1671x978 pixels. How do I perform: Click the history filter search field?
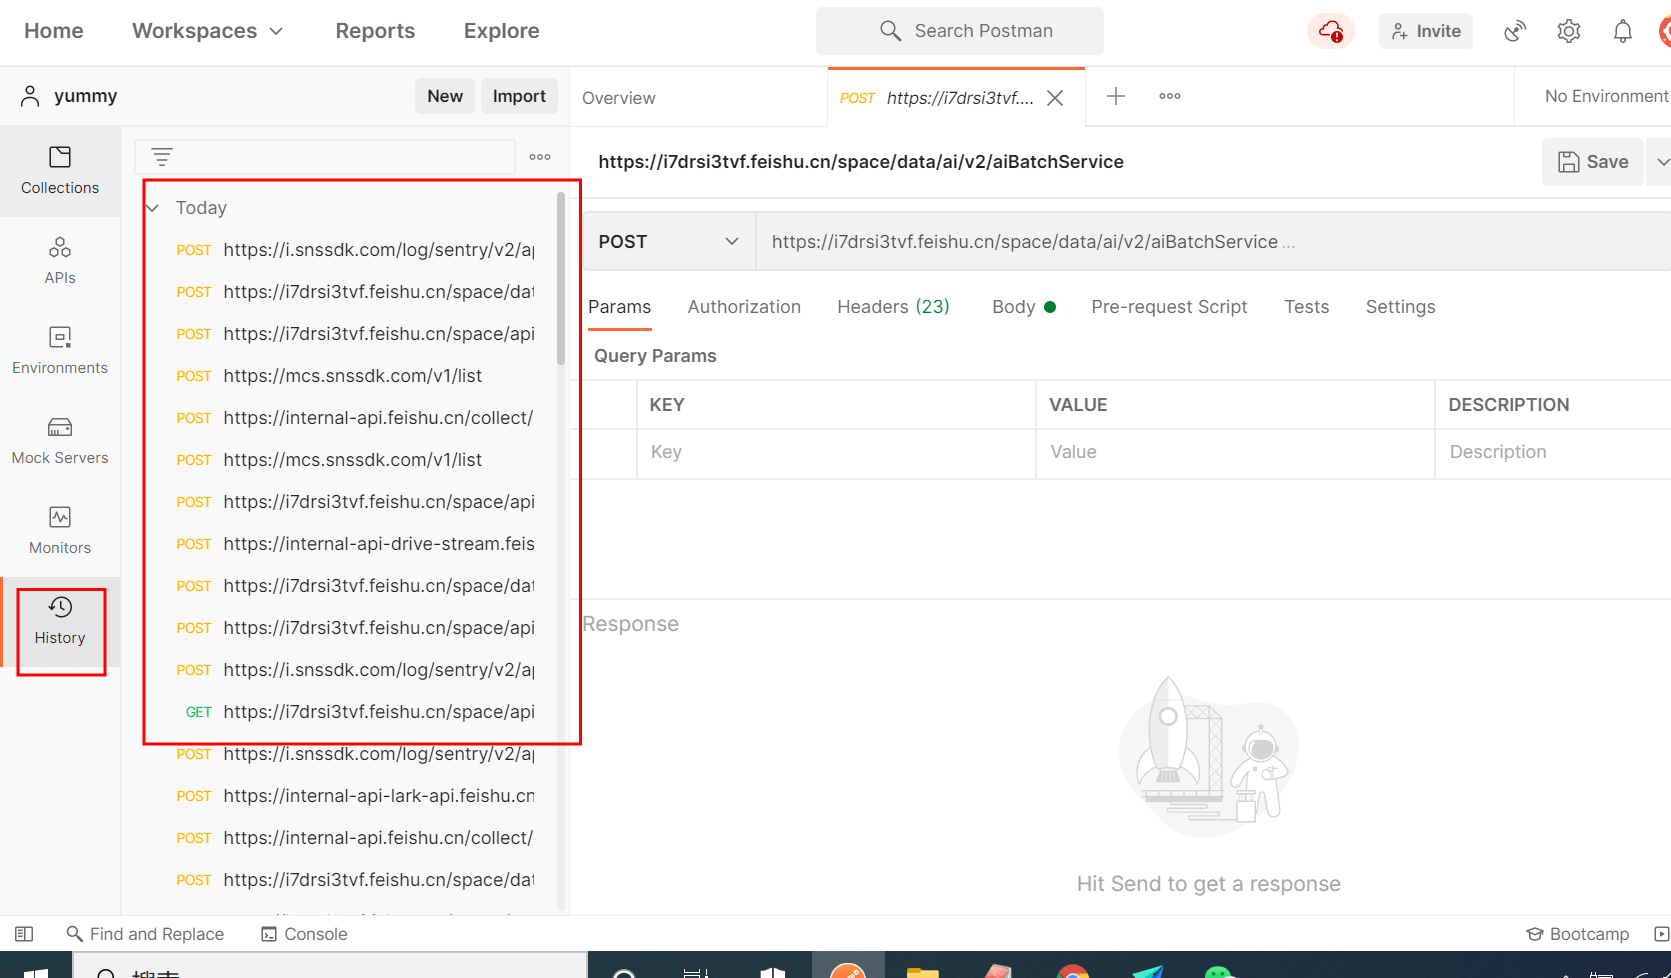(325, 157)
